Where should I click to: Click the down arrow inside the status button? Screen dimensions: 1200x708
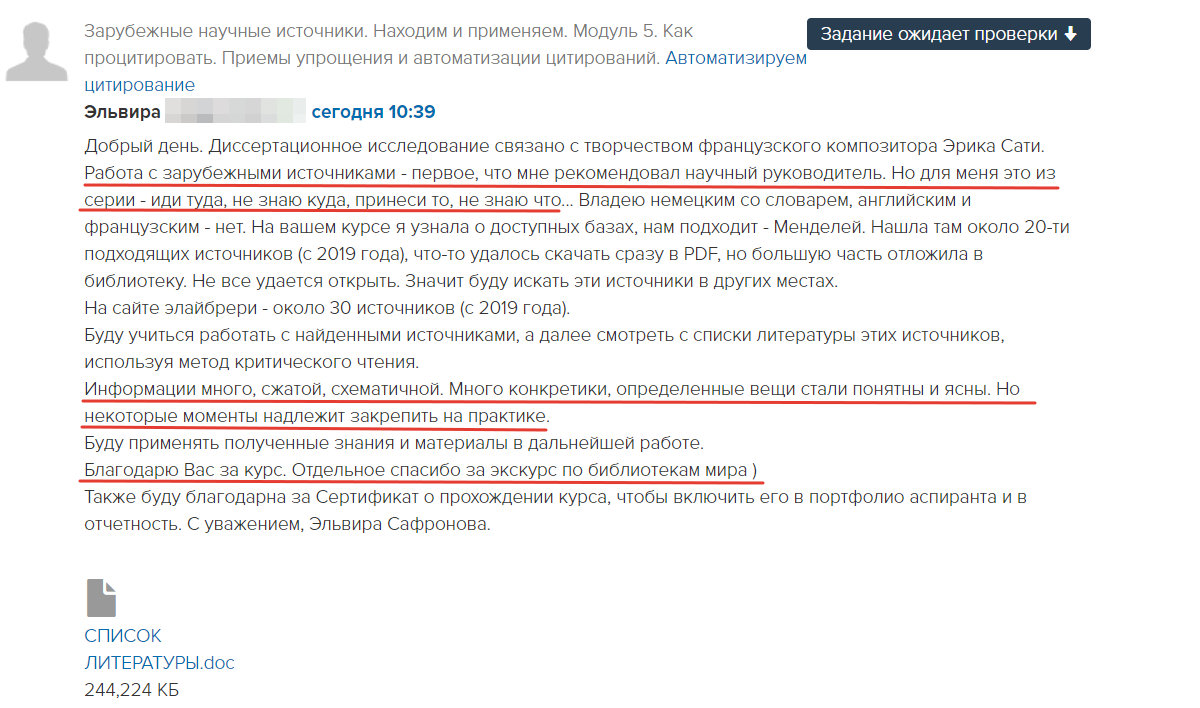click(x=1070, y=34)
